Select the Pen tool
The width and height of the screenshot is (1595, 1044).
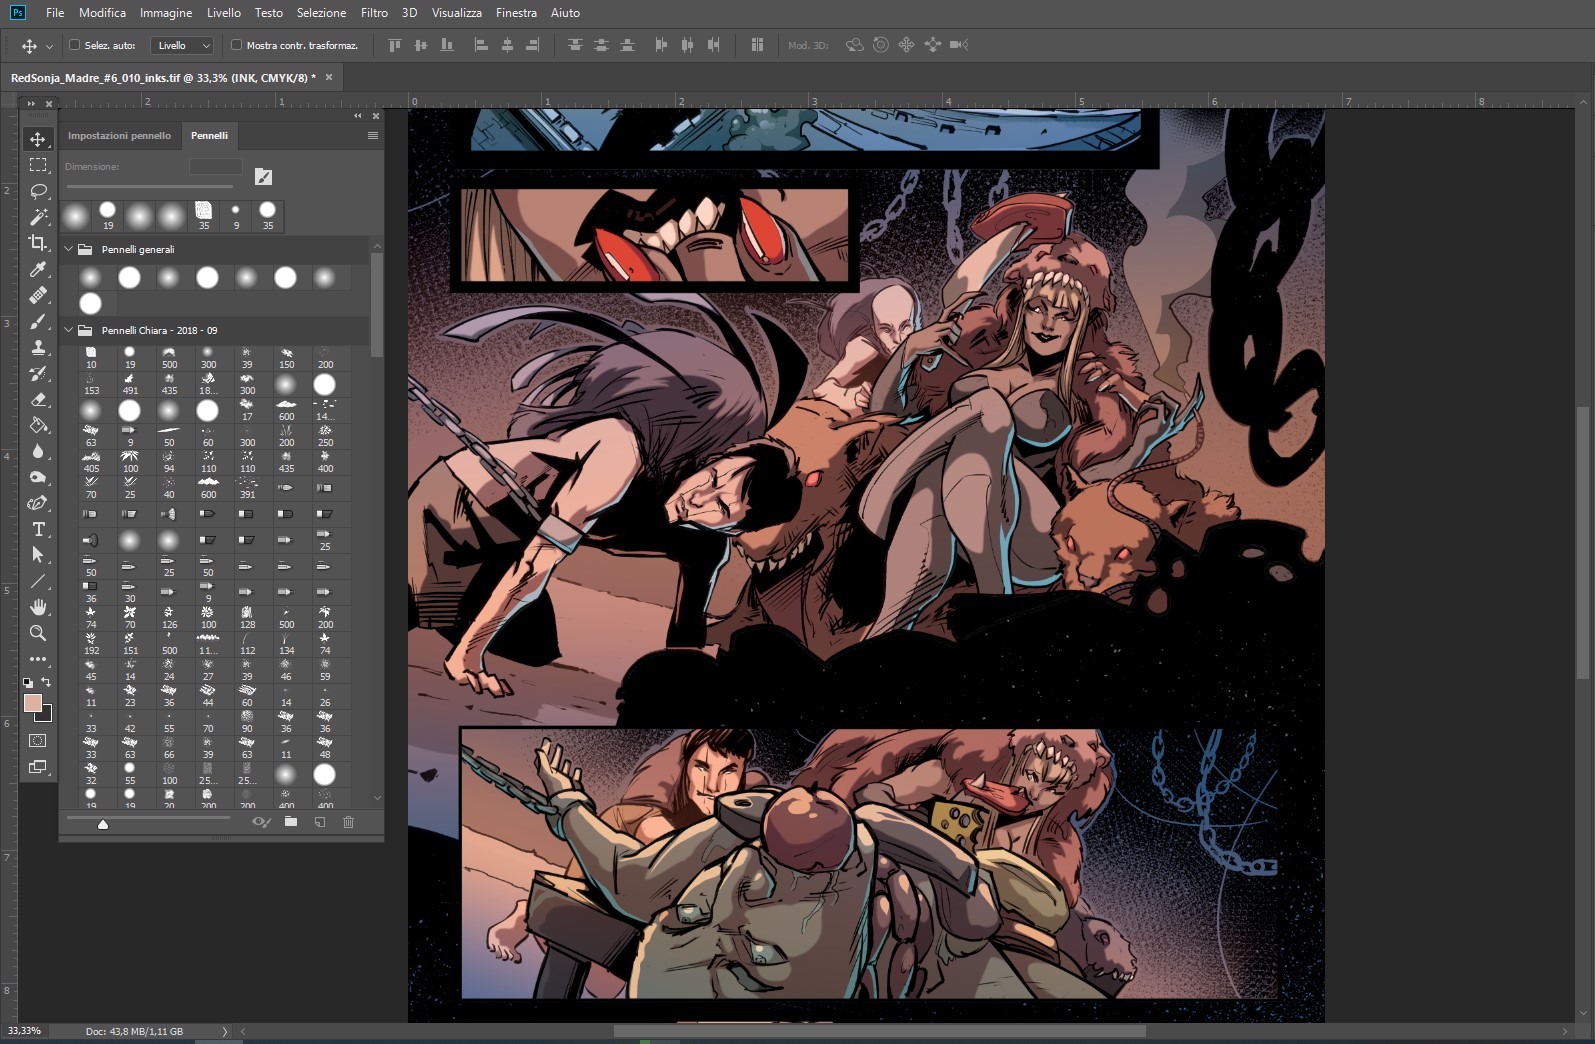tap(38, 503)
